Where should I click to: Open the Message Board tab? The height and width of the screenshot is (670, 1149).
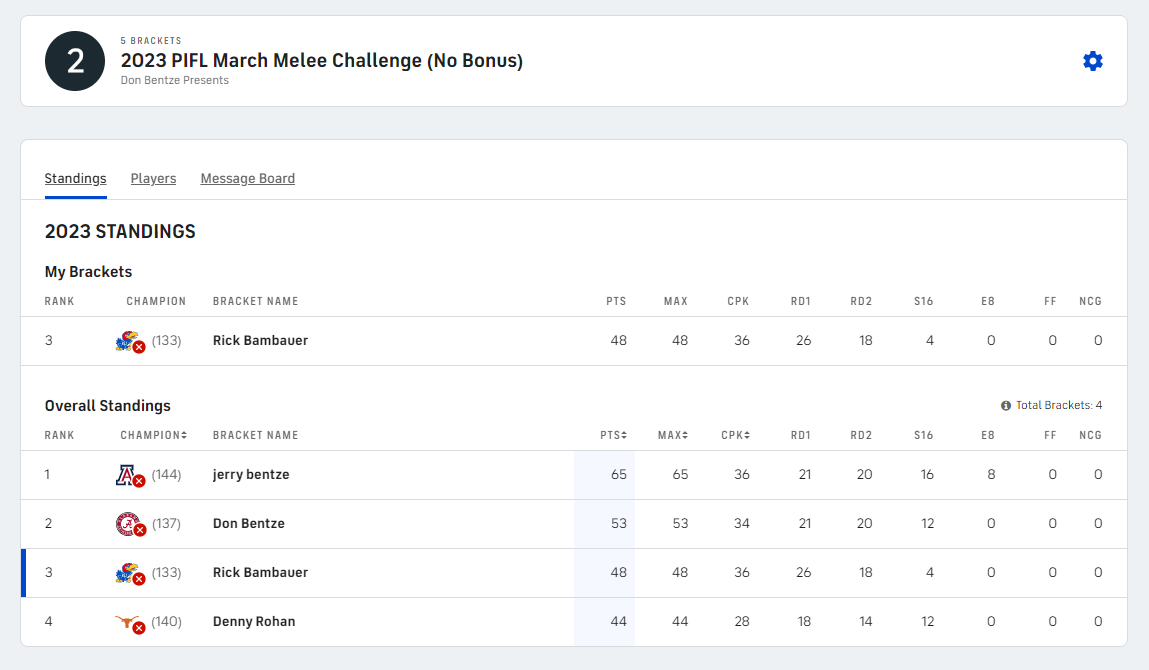click(x=247, y=179)
